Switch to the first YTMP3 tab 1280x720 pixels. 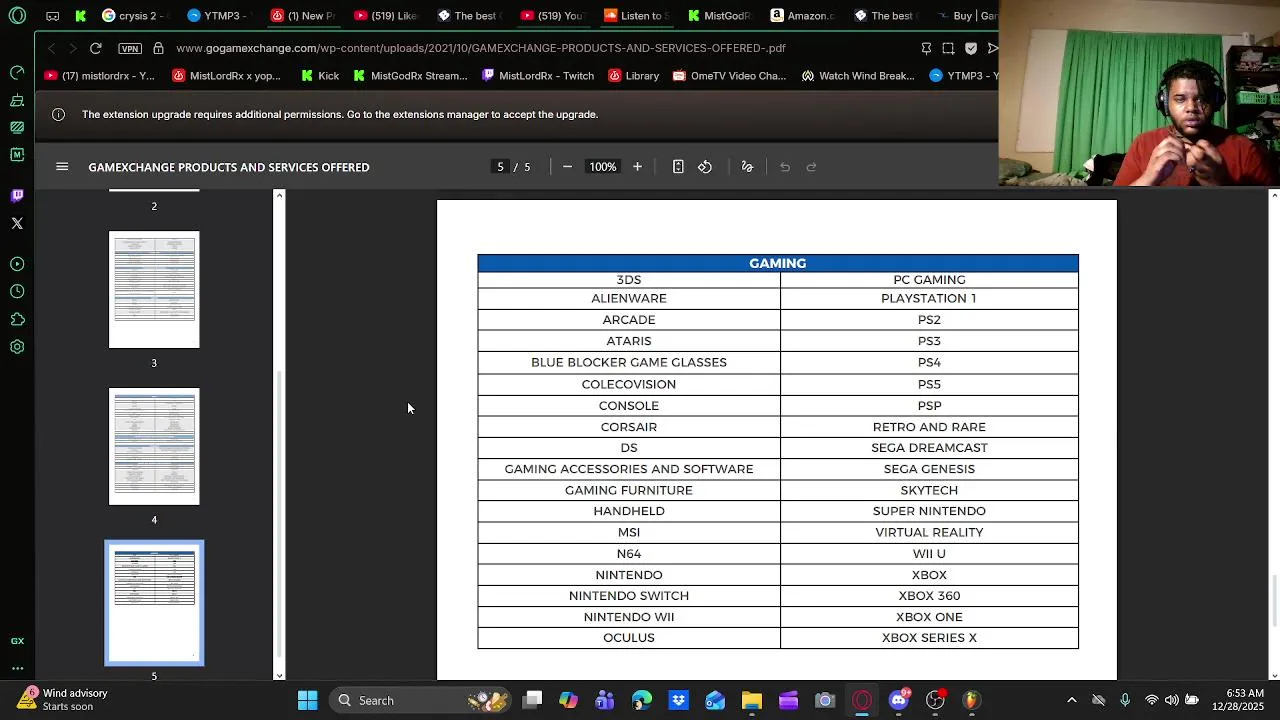[213, 16]
